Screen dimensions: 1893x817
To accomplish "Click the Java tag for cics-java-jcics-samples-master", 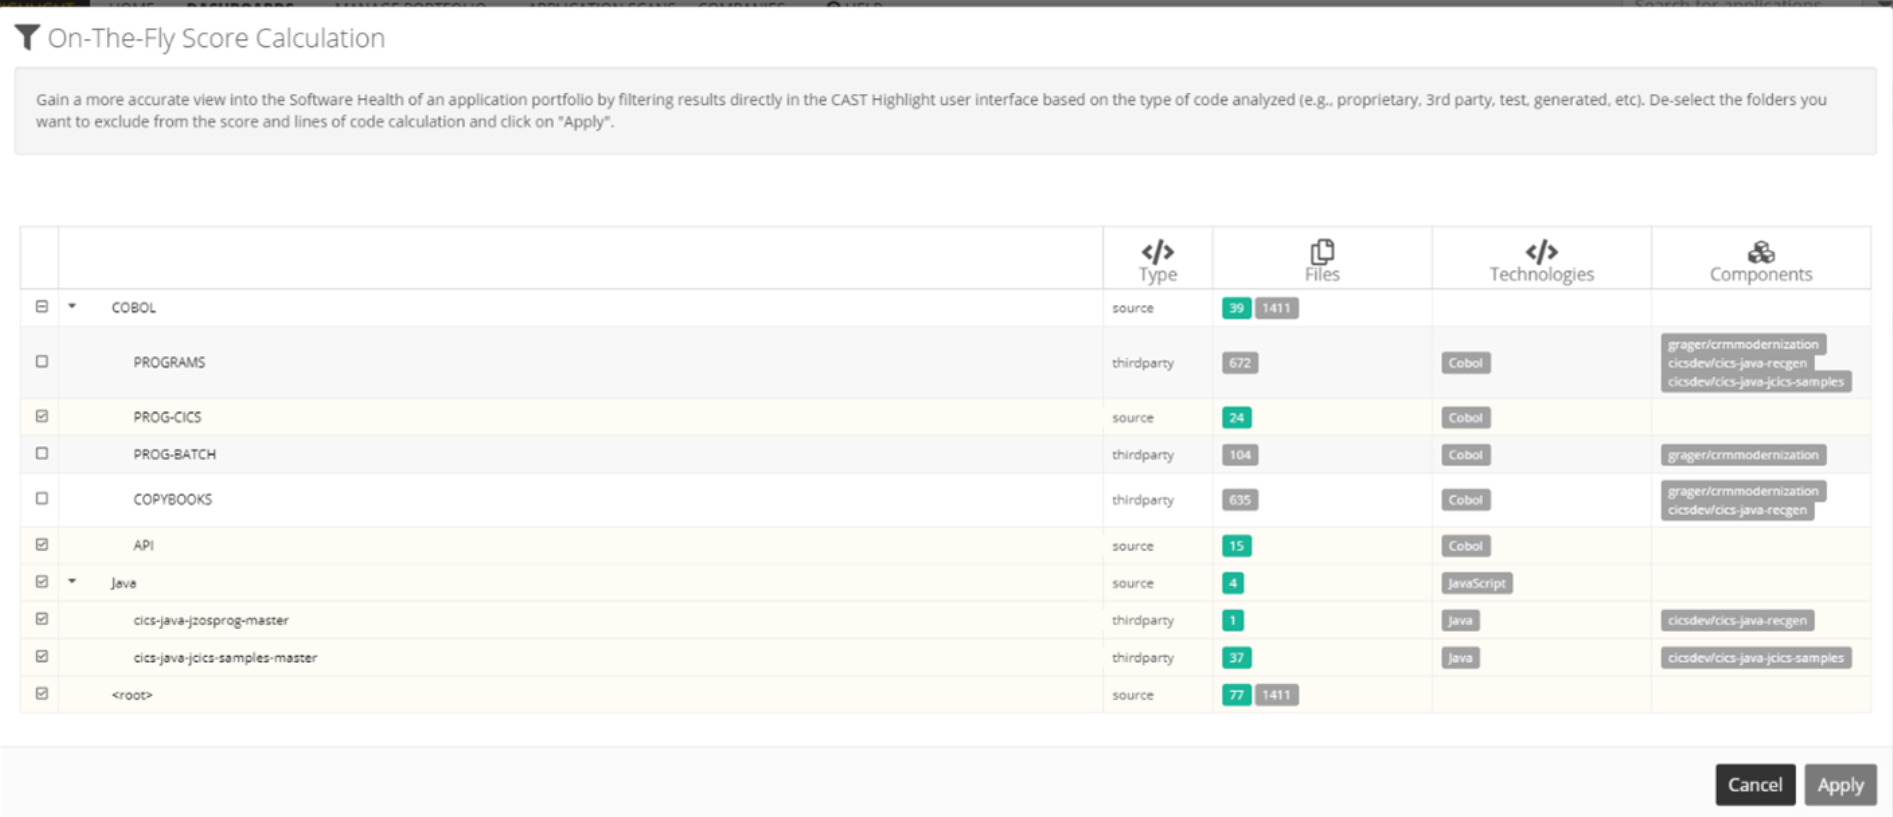I will 1460,658.
